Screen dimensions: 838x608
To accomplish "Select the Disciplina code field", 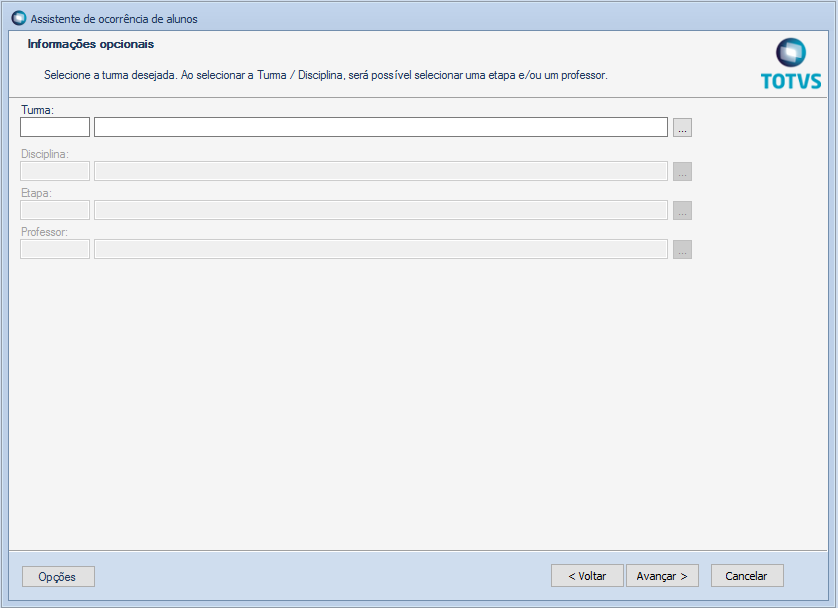I will [x=55, y=172].
